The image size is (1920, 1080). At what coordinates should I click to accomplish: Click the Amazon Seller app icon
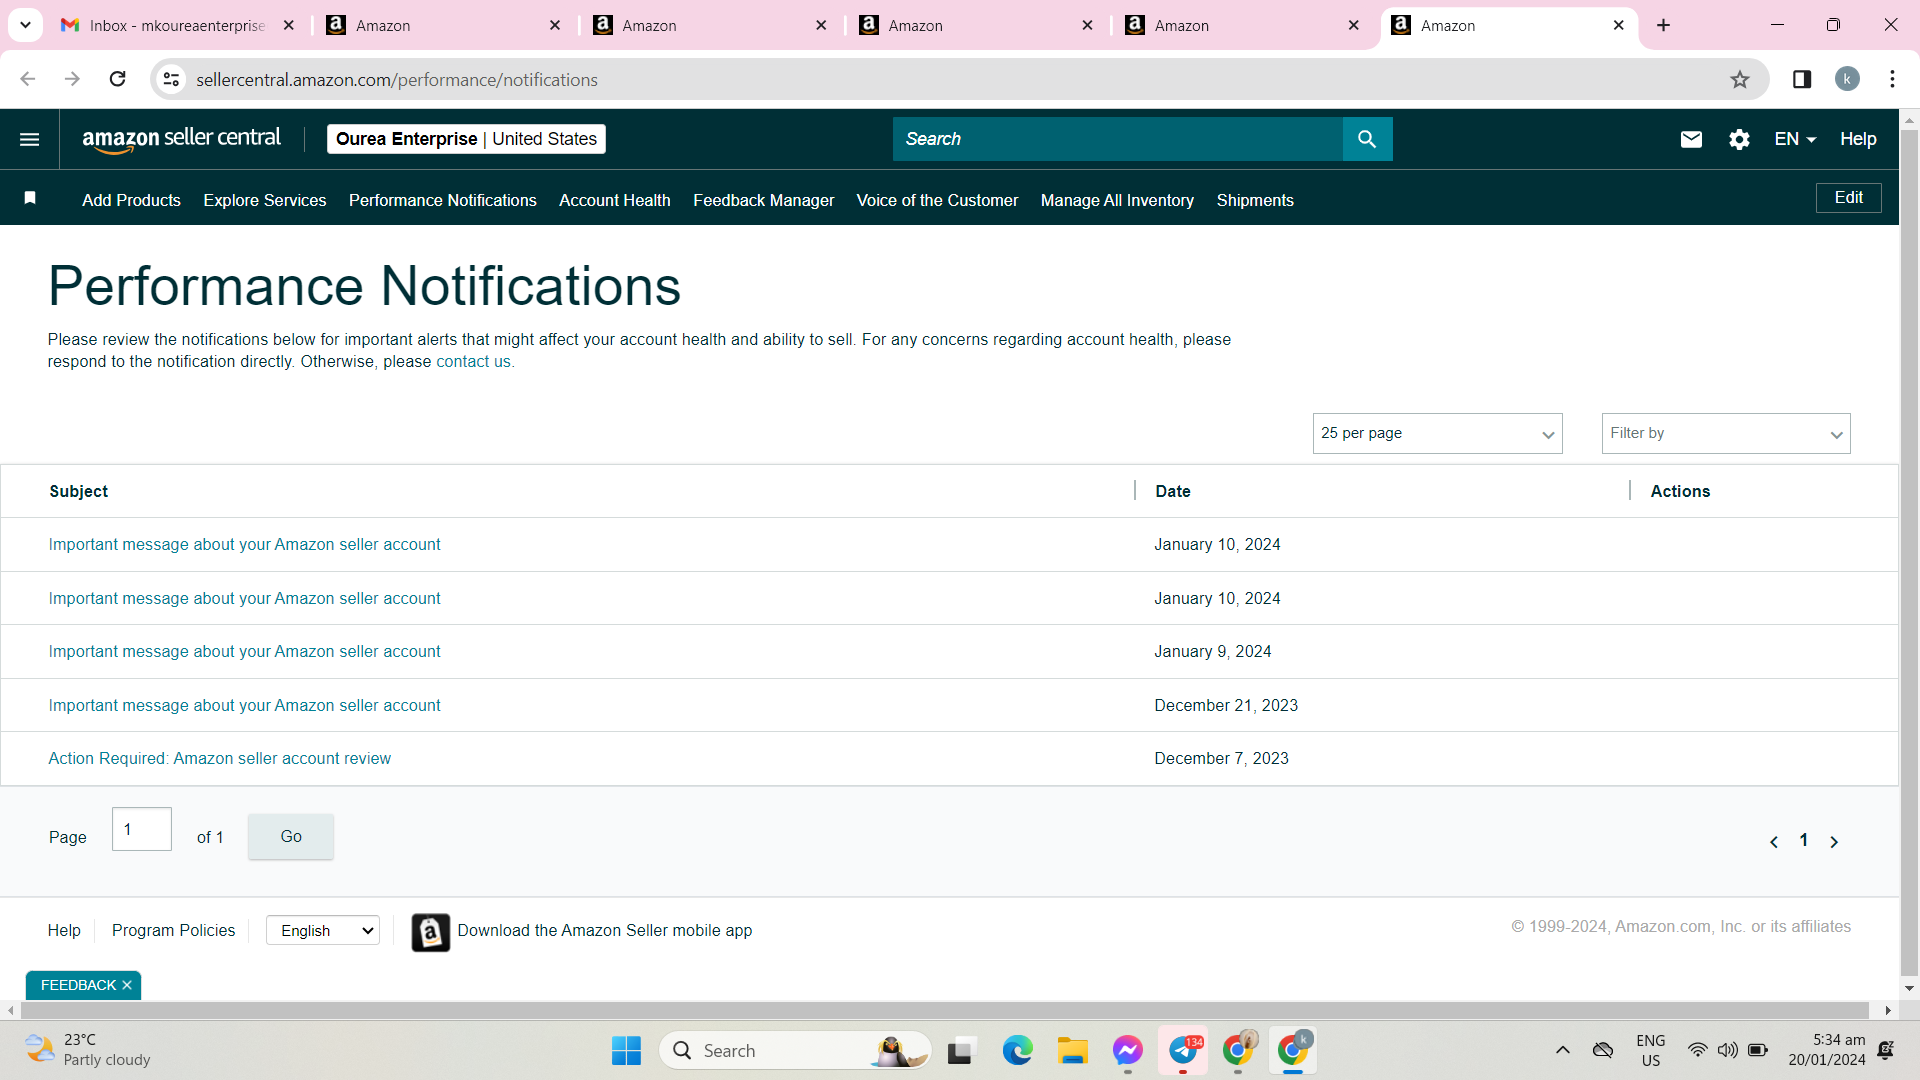click(430, 932)
